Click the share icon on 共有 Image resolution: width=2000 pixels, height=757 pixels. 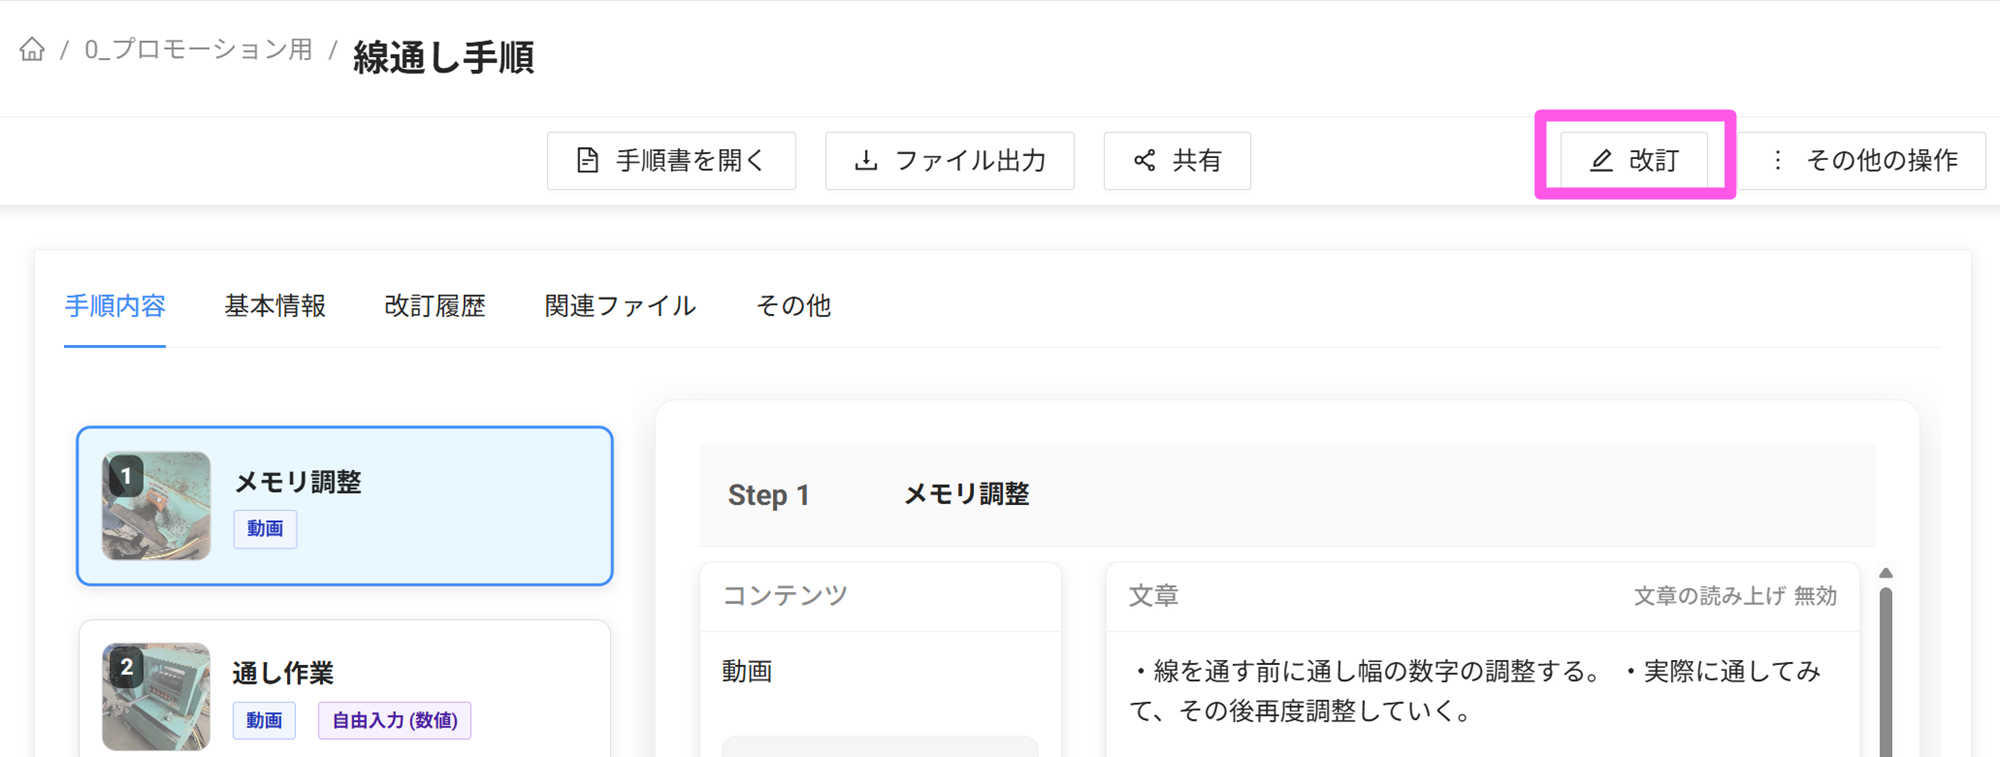[x=1145, y=160]
